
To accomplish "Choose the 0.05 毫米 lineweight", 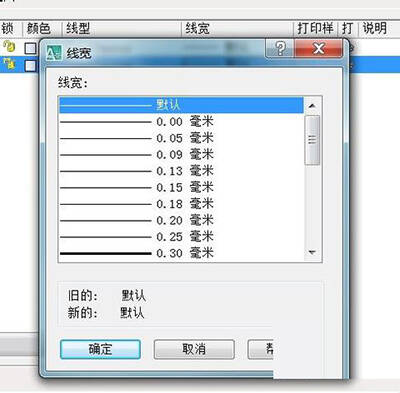I will [x=181, y=138].
